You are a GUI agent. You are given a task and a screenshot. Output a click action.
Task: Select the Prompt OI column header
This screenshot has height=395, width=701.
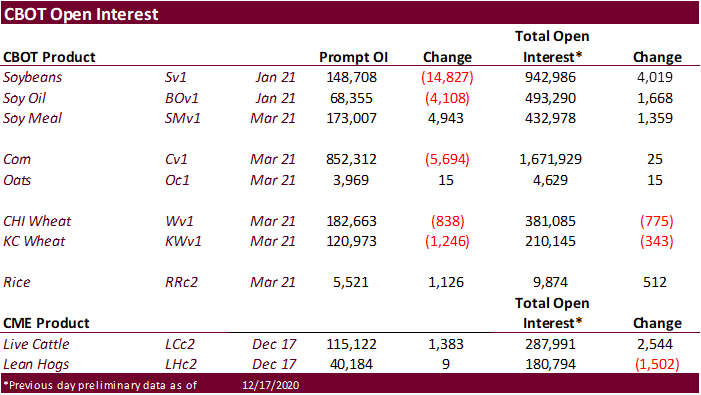[353, 57]
